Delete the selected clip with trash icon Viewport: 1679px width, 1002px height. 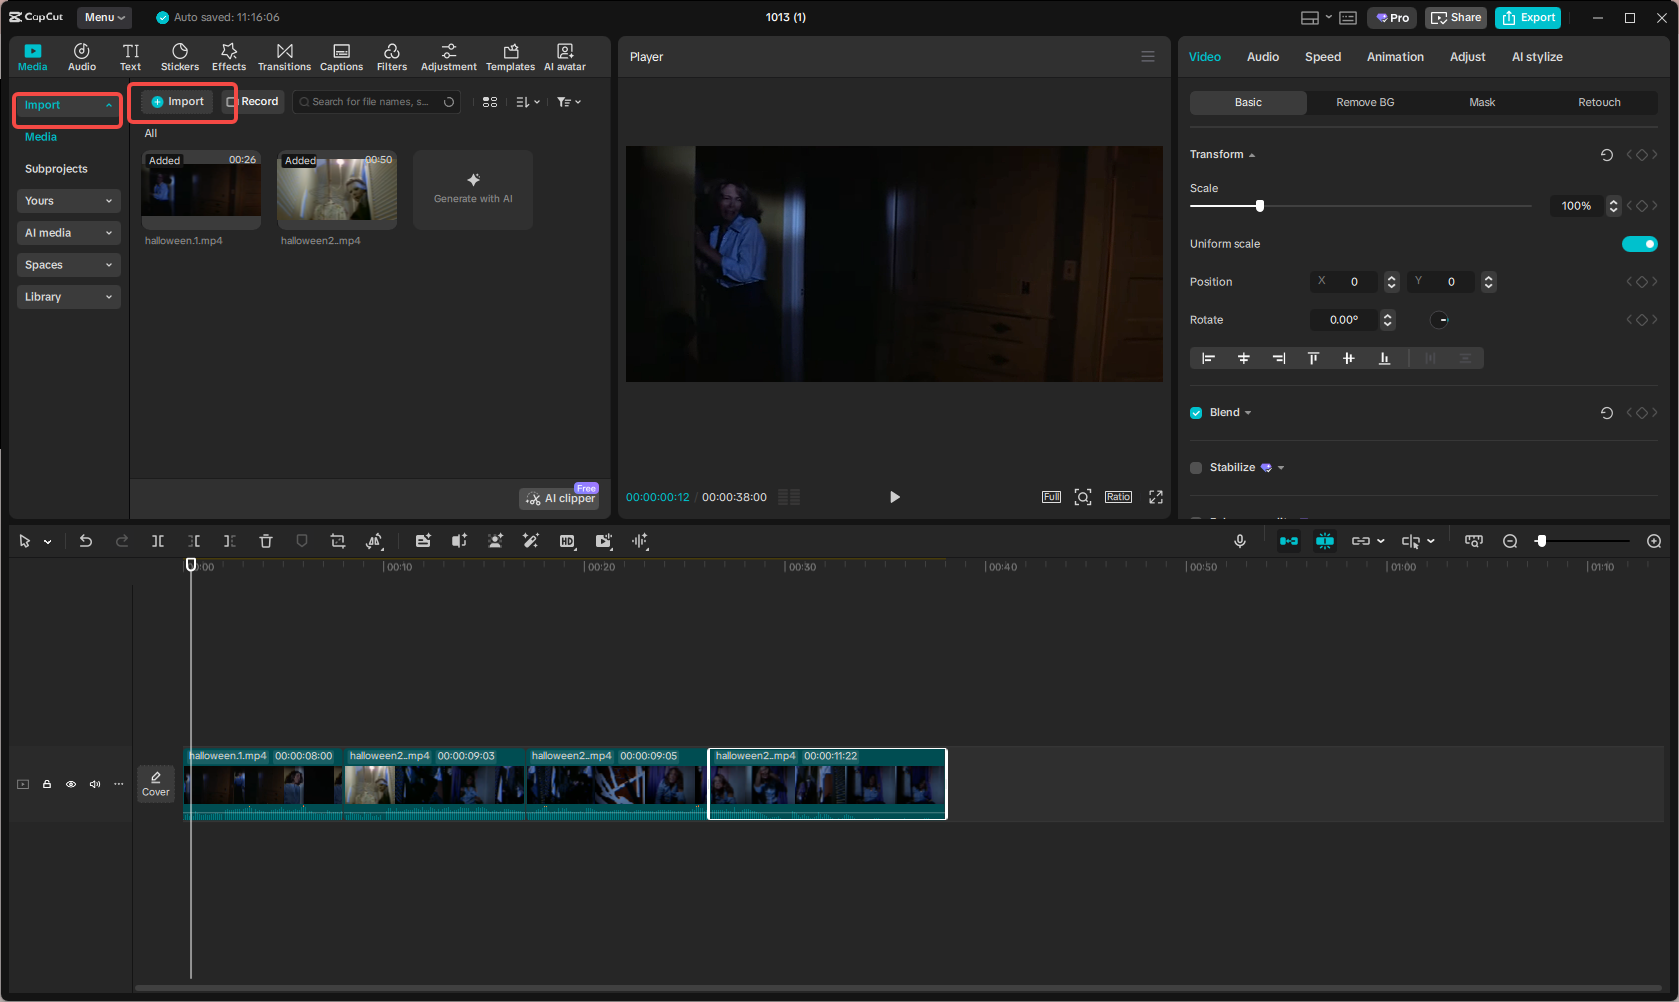point(266,541)
